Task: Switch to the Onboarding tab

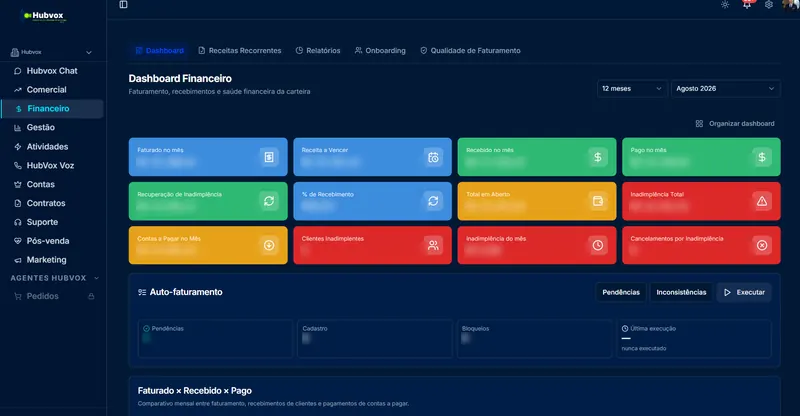Action: (380, 51)
